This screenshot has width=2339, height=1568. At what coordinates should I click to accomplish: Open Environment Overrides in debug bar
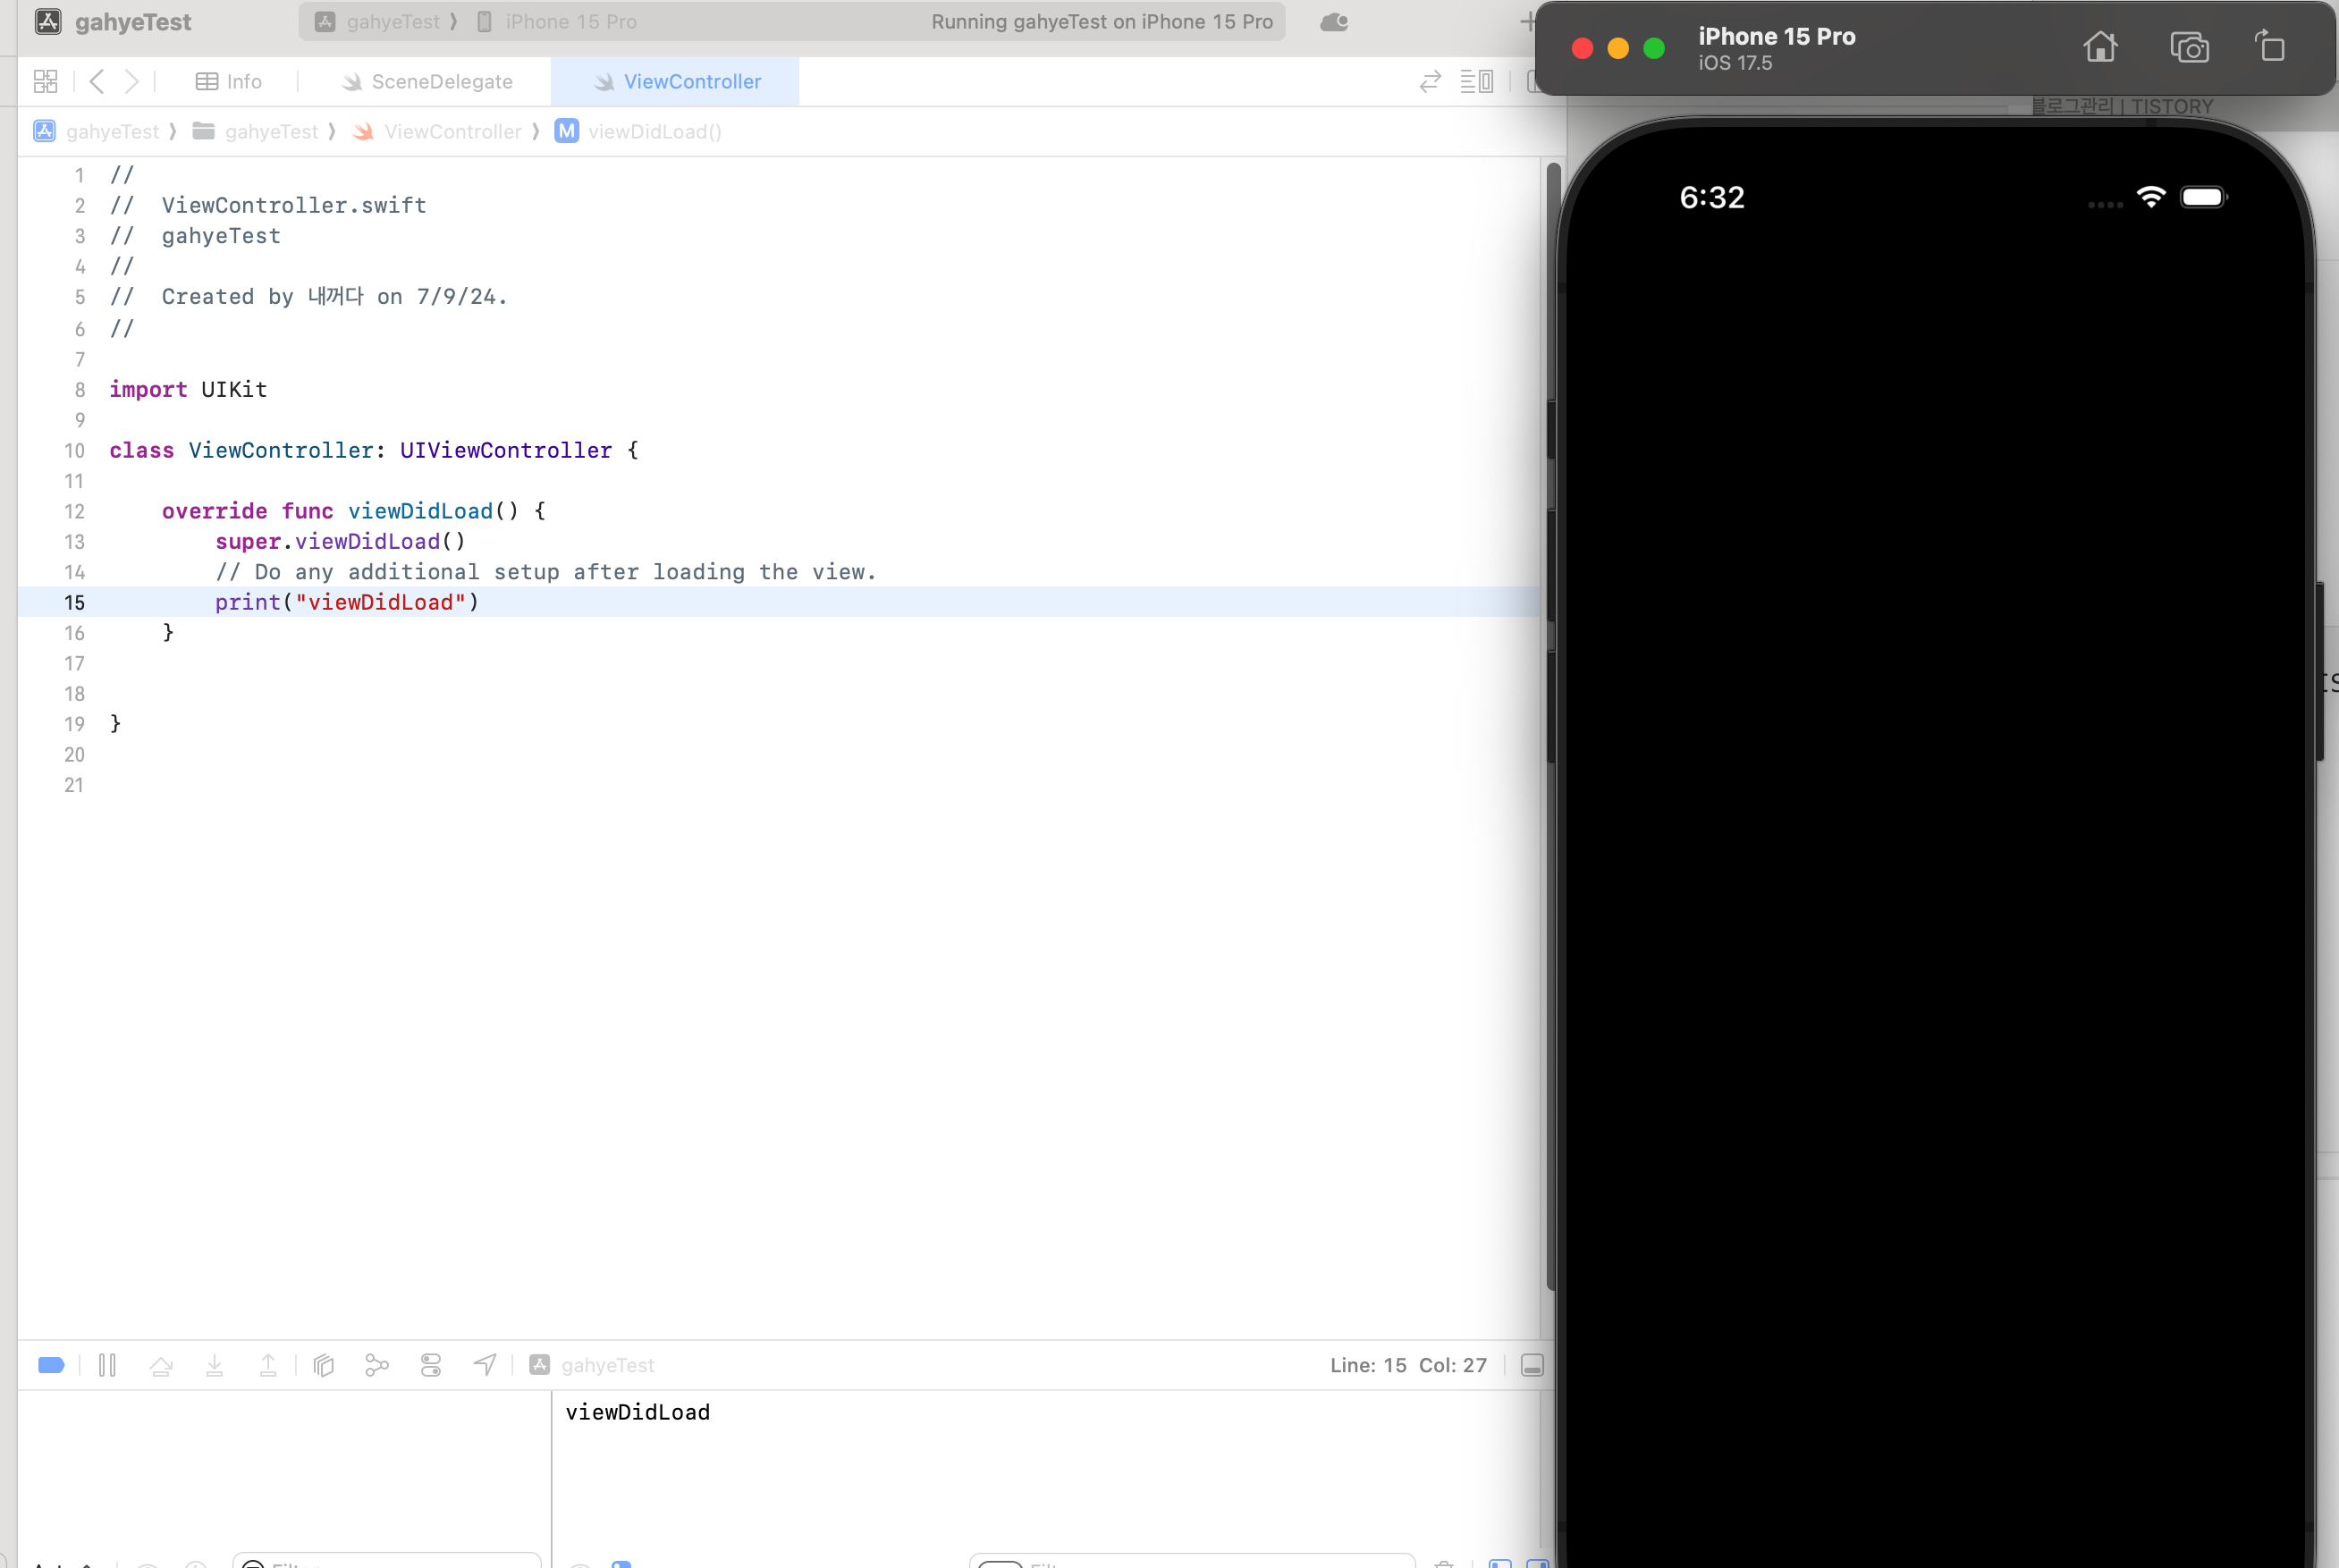[x=431, y=1365]
